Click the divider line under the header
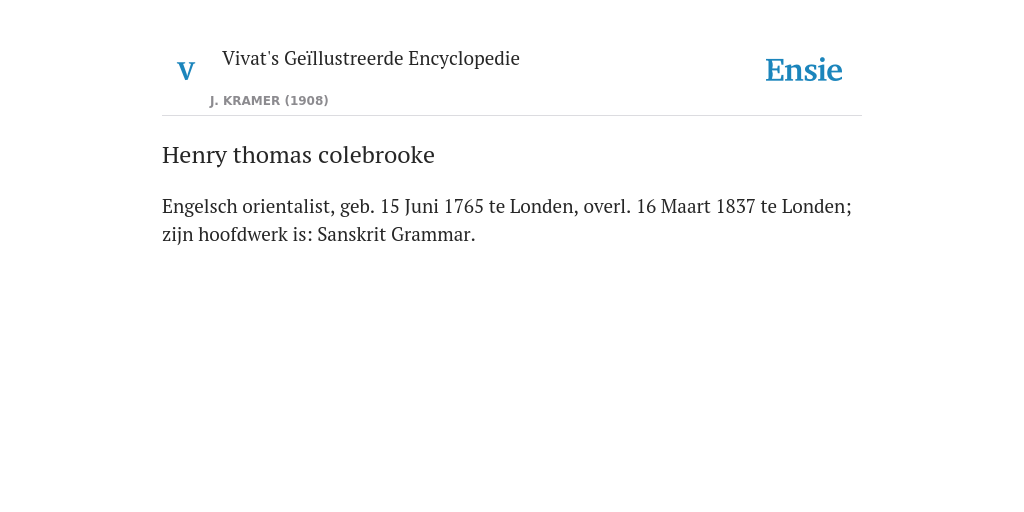Viewport: 1024px width, 512px height. point(512,116)
